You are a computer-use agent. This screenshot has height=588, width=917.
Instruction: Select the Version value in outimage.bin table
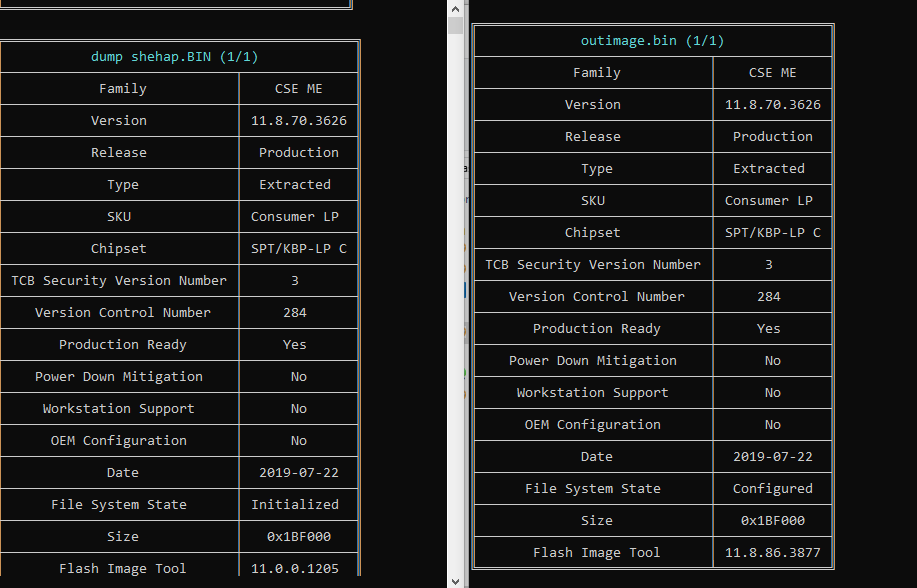(x=773, y=105)
